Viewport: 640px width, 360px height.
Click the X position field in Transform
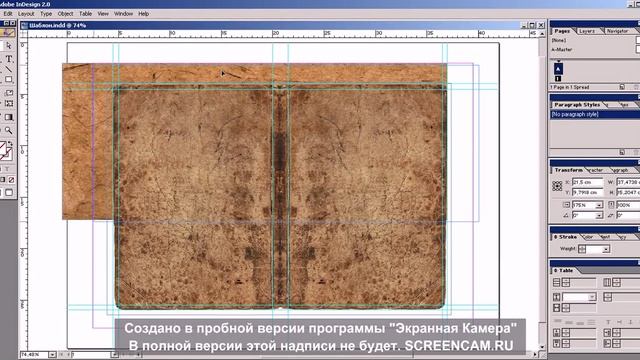pos(587,182)
